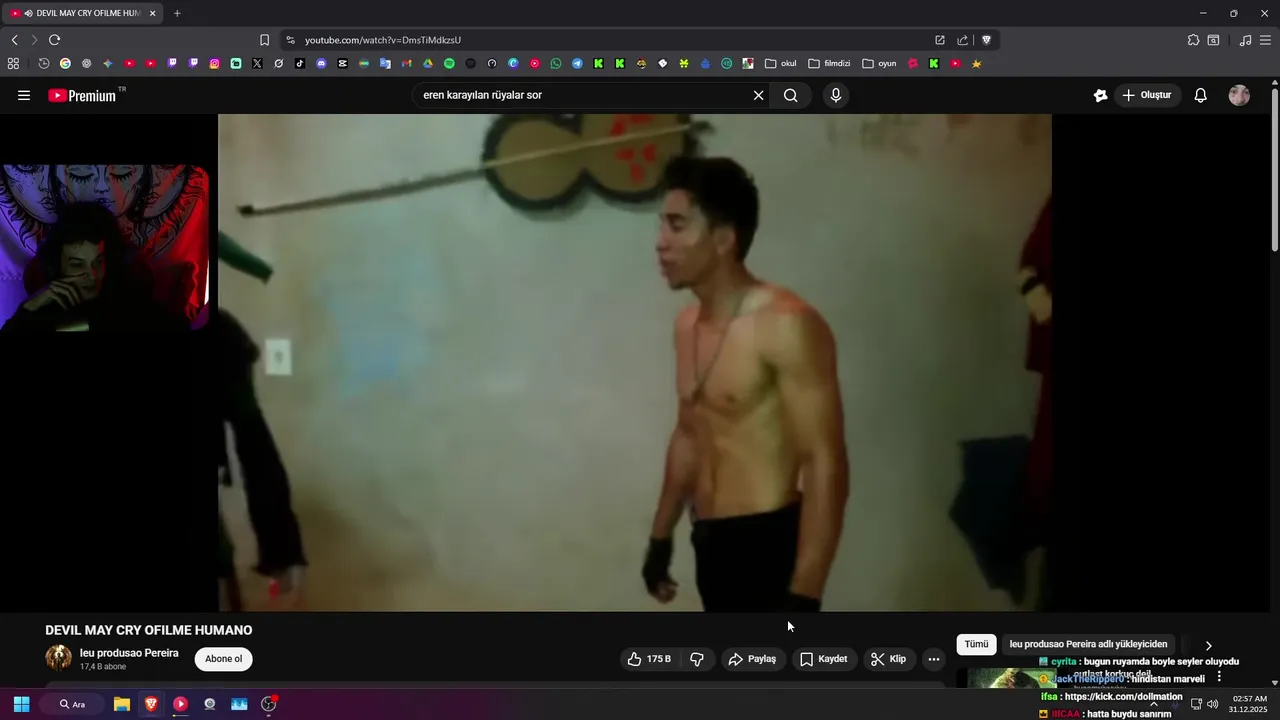Open the Instagram bookmark

[214, 63]
